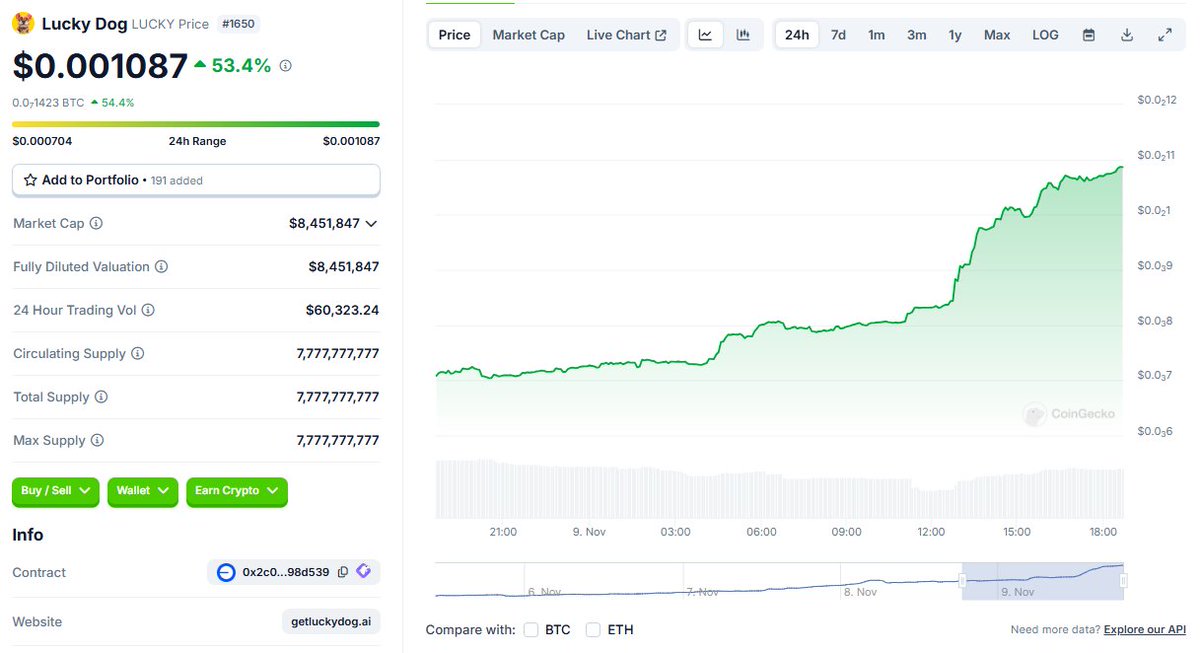Image resolution: width=1200 pixels, height=653 pixels.
Task: Open the Circulating Supply info icon
Action: (x=138, y=354)
